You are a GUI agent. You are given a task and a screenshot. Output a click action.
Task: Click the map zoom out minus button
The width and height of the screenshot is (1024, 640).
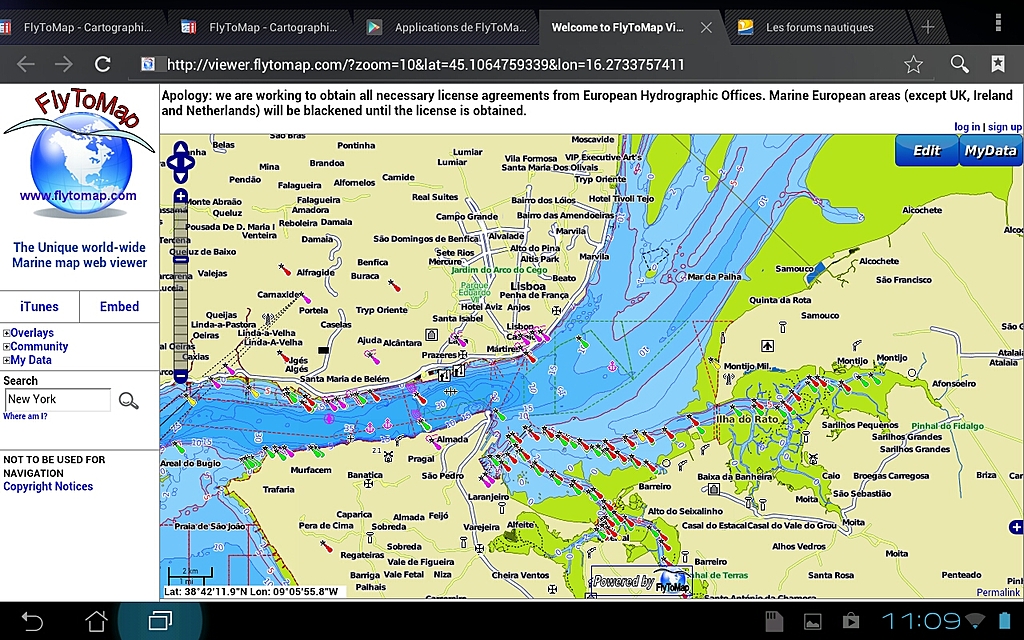[181, 377]
